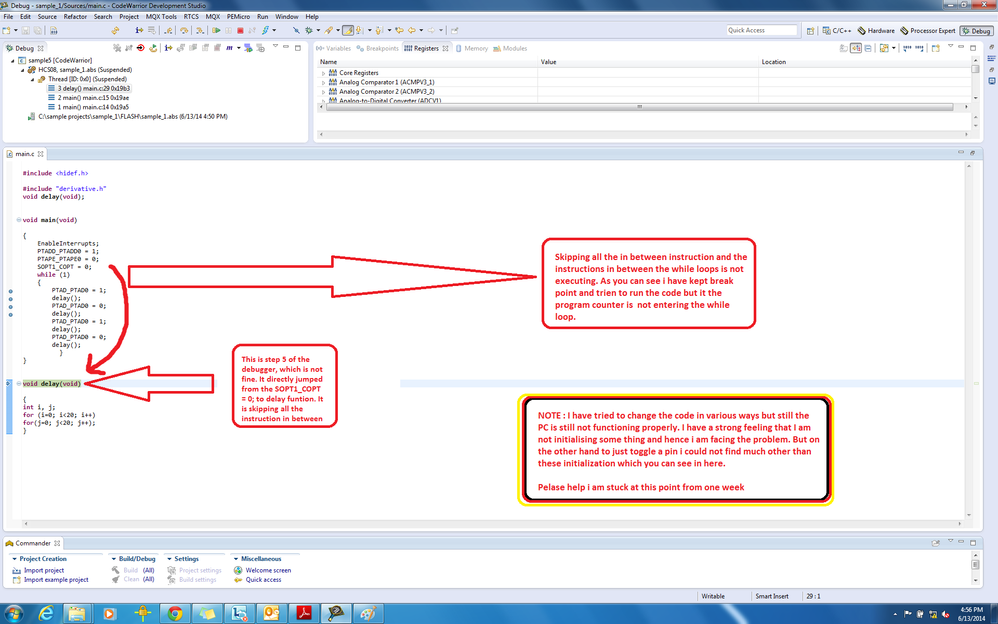Click the Back navigation arrow in toolbar

coord(412,30)
